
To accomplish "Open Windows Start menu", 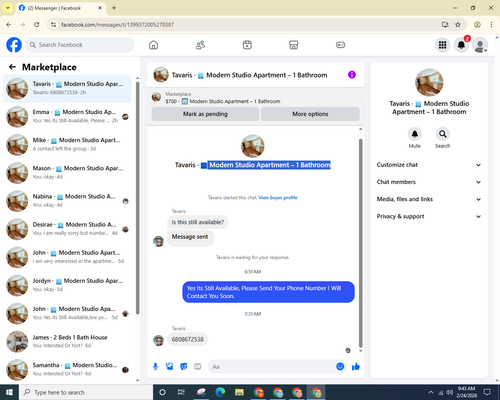I will [9, 392].
